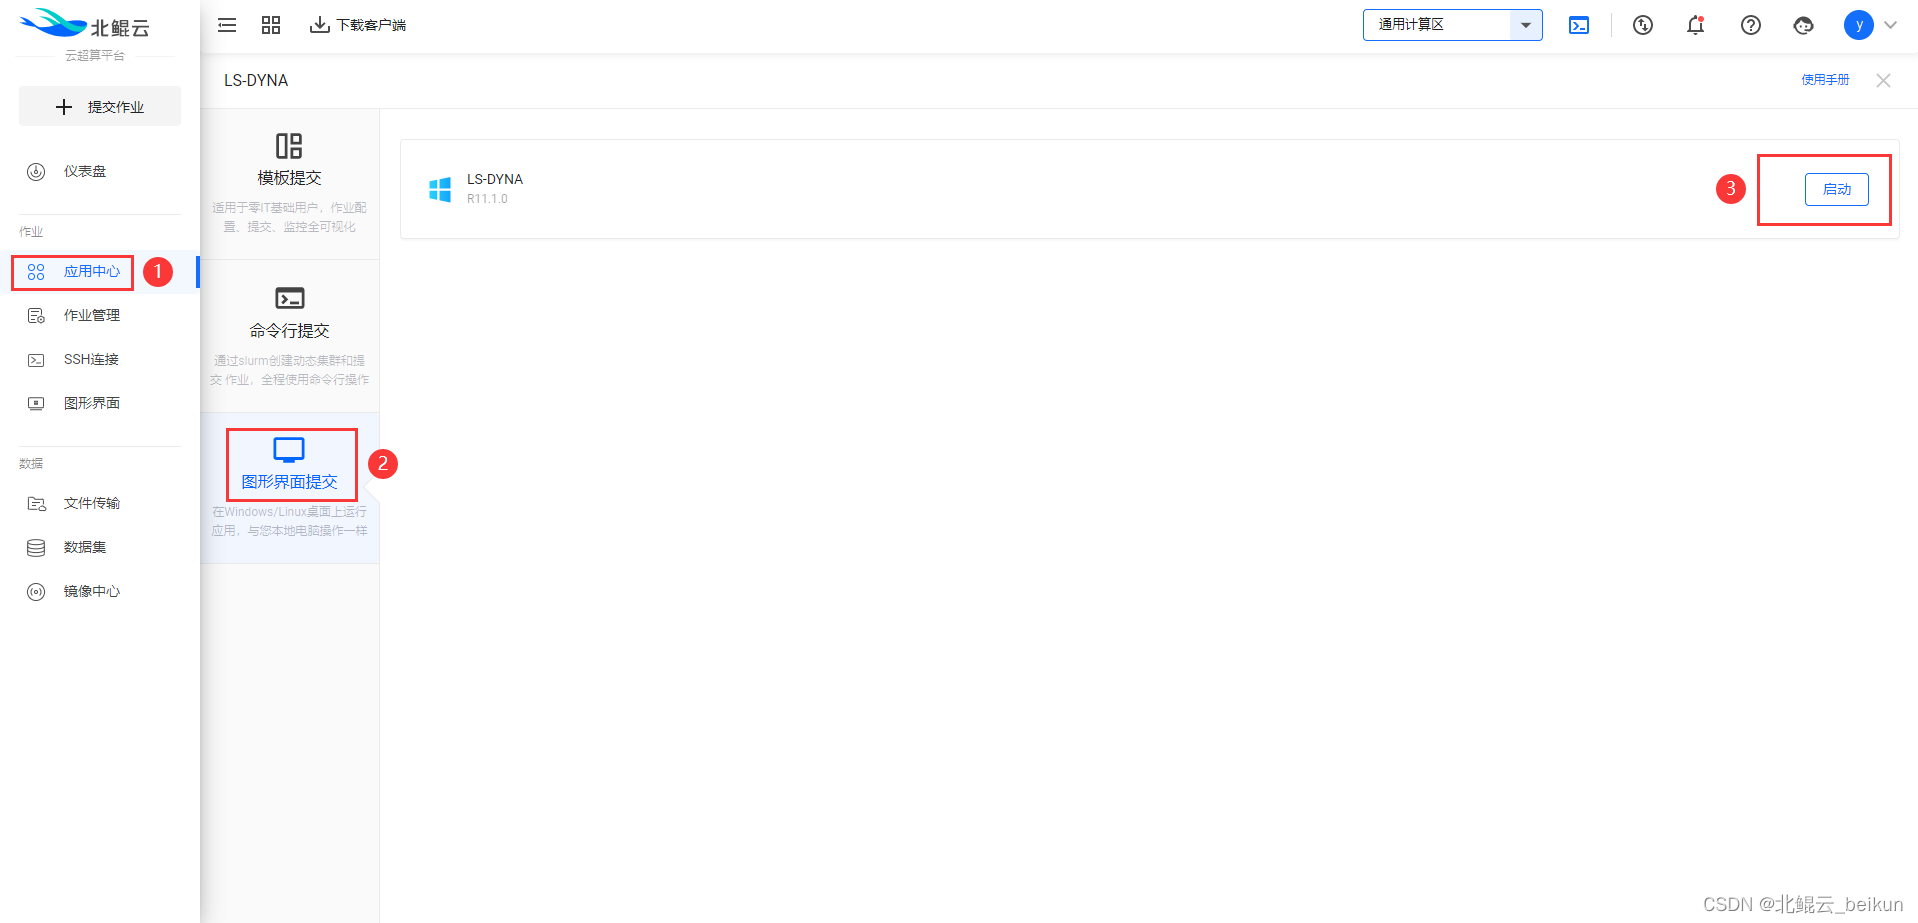Click the 模板提交 layout icon
The image size is (1918, 923).
click(x=289, y=146)
